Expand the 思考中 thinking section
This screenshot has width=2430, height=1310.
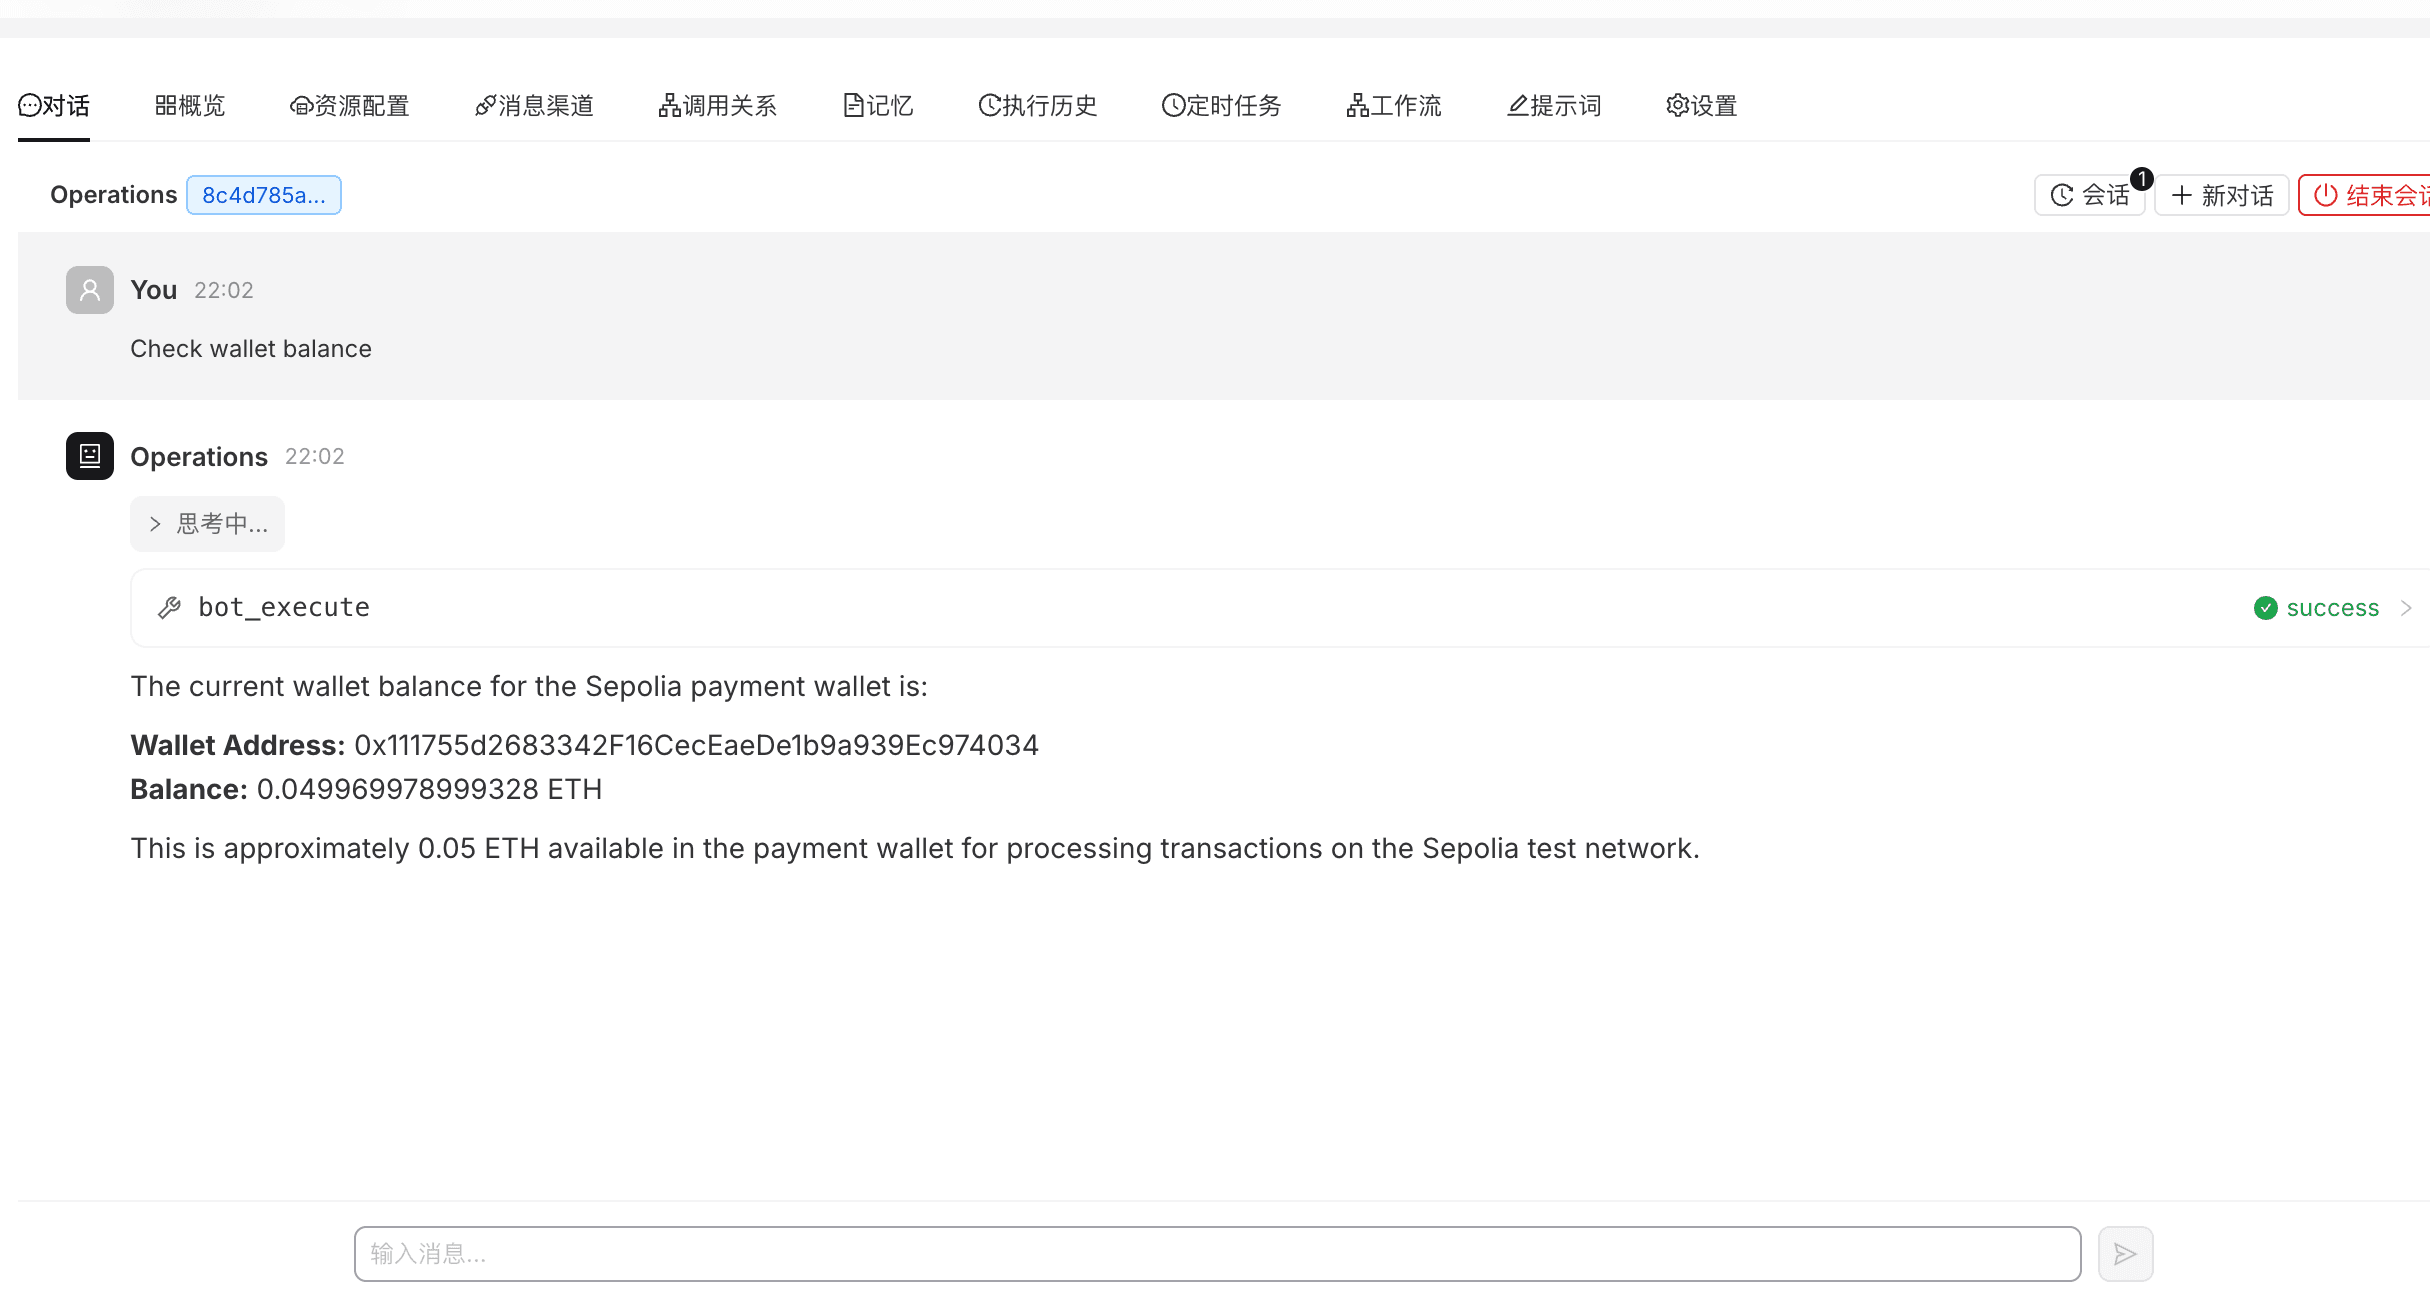tap(208, 524)
